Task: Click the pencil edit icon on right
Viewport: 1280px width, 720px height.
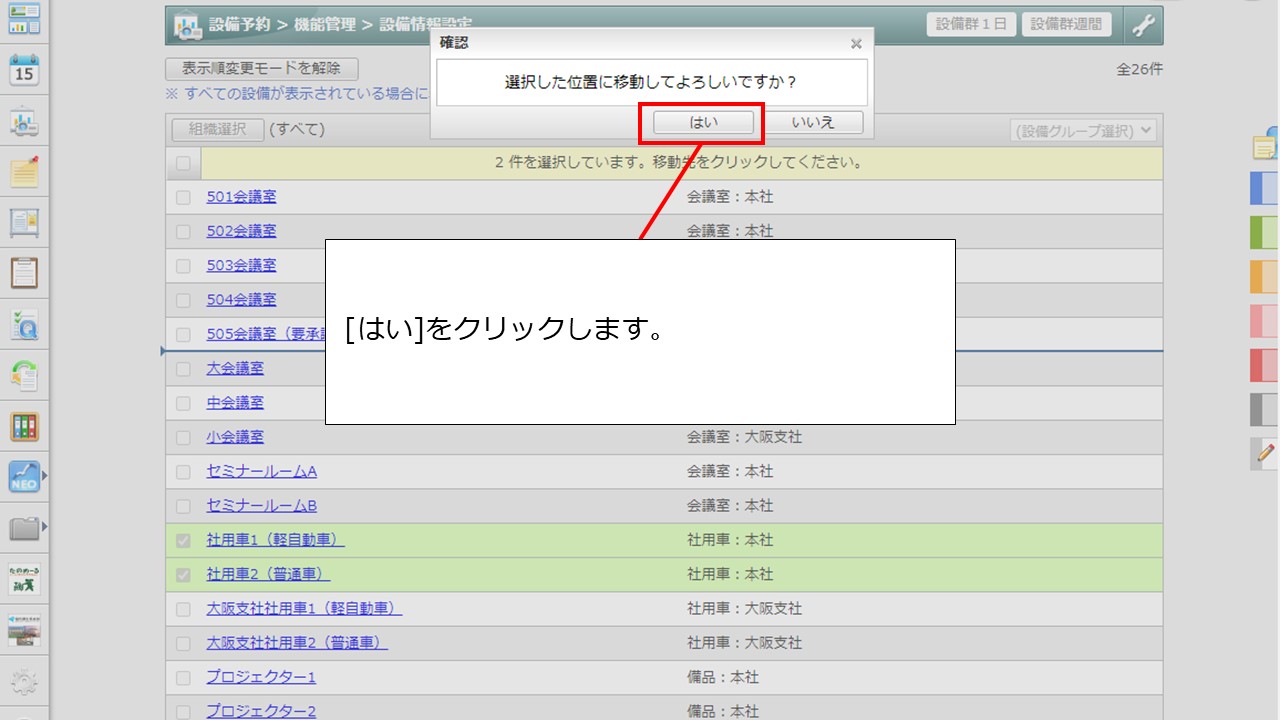Action: point(1265,453)
